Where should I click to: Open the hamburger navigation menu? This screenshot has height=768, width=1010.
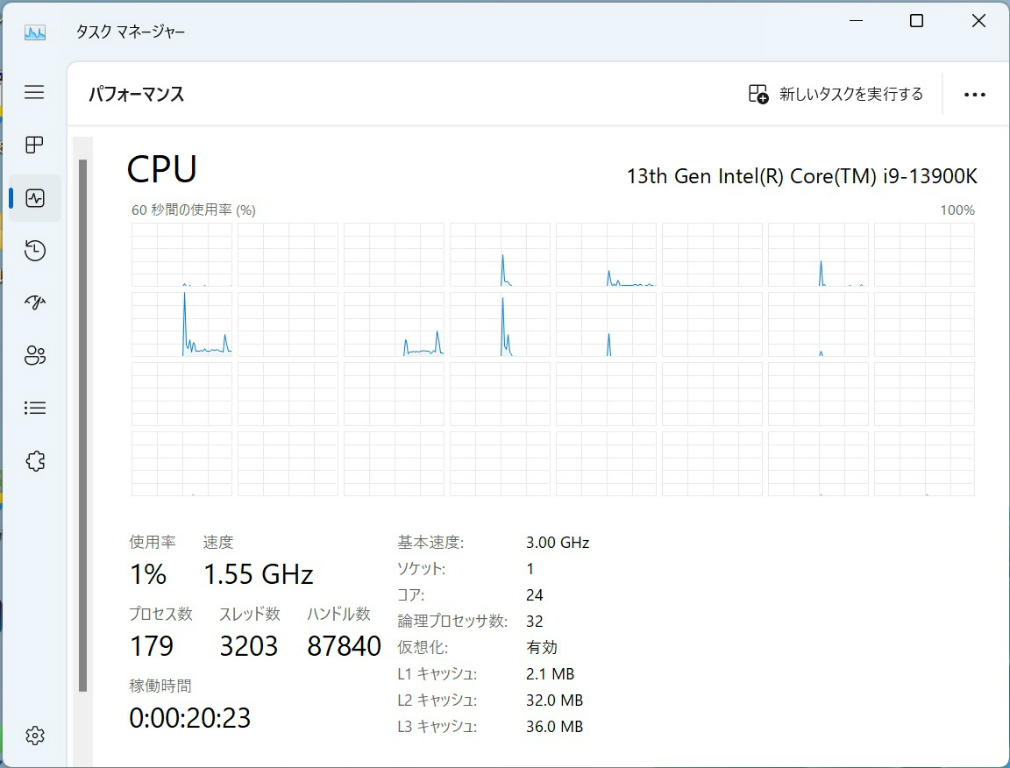35,93
